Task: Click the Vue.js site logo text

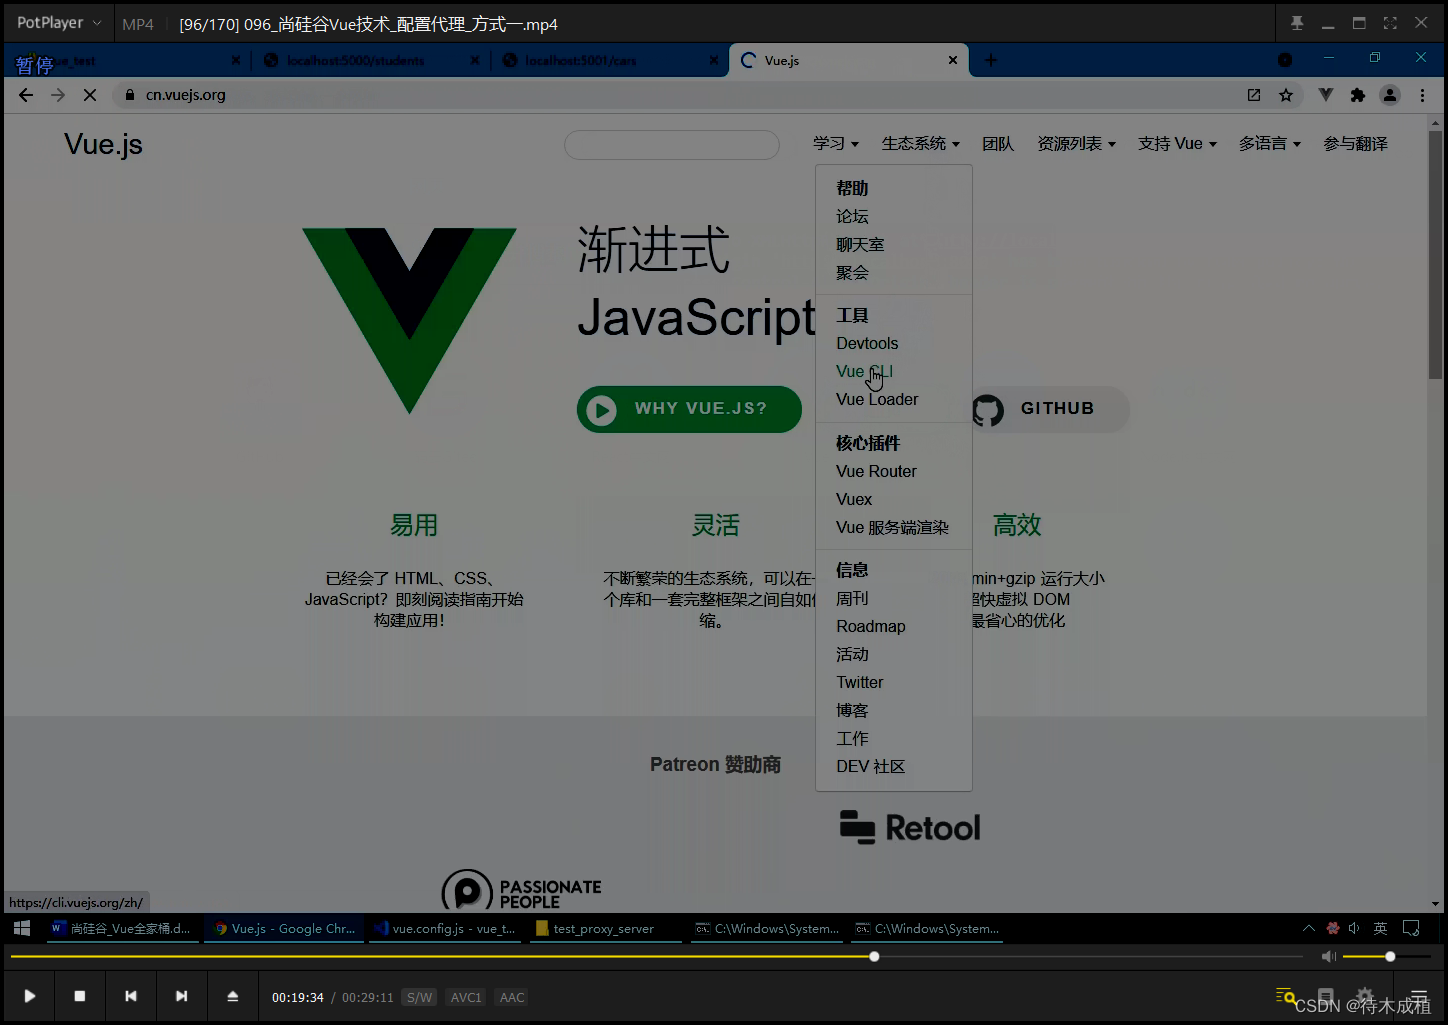Action: (103, 144)
